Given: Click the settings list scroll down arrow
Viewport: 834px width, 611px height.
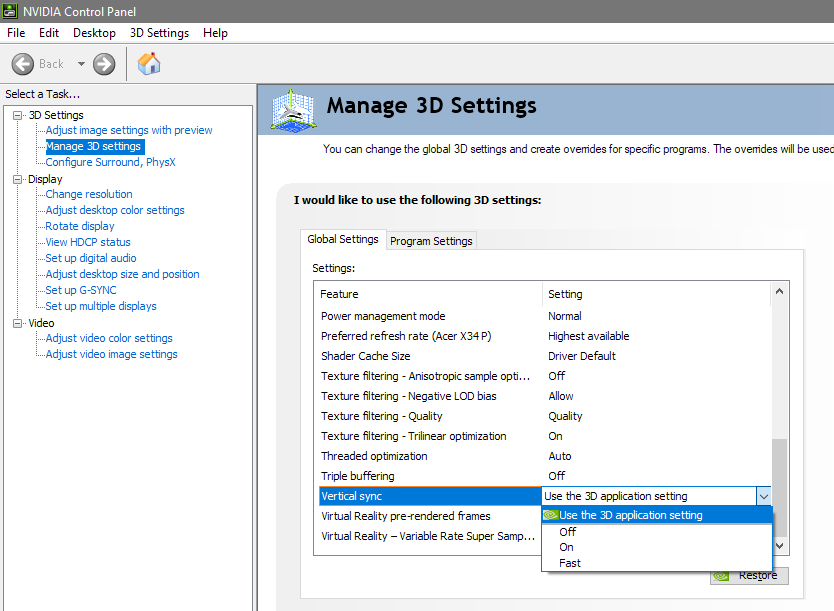Looking at the screenshot, I should 780,545.
